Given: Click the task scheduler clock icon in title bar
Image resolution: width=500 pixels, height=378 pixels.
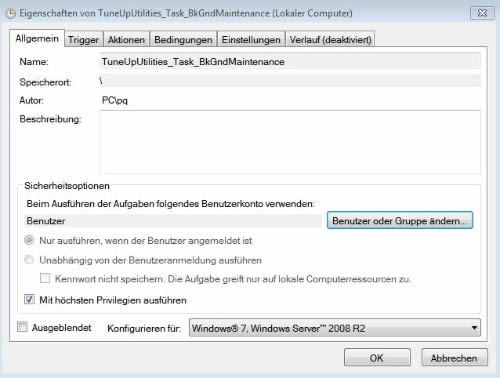Looking at the screenshot, I should point(11,13).
